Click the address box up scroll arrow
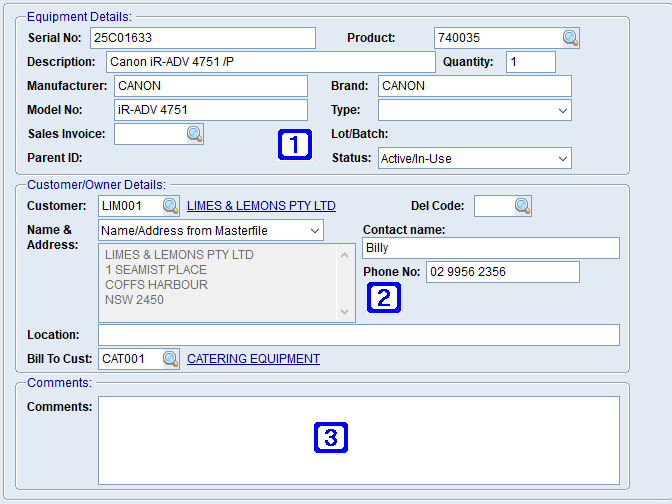 point(345,255)
